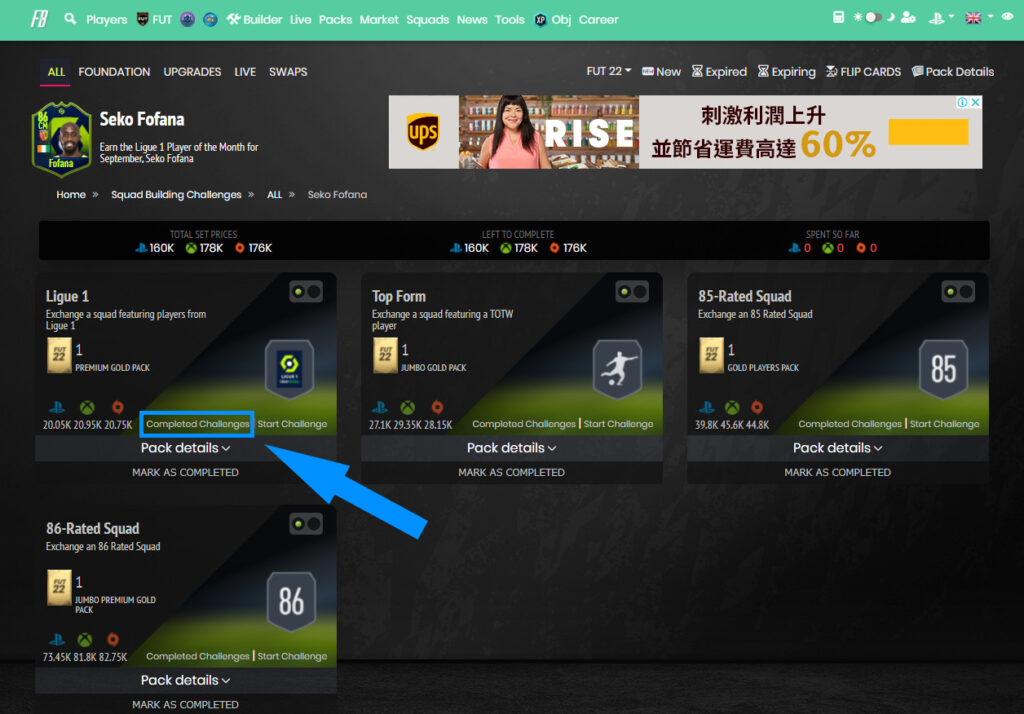Open the search magnifier in the top bar
The image size is (1024, 714).
(70, 19)
